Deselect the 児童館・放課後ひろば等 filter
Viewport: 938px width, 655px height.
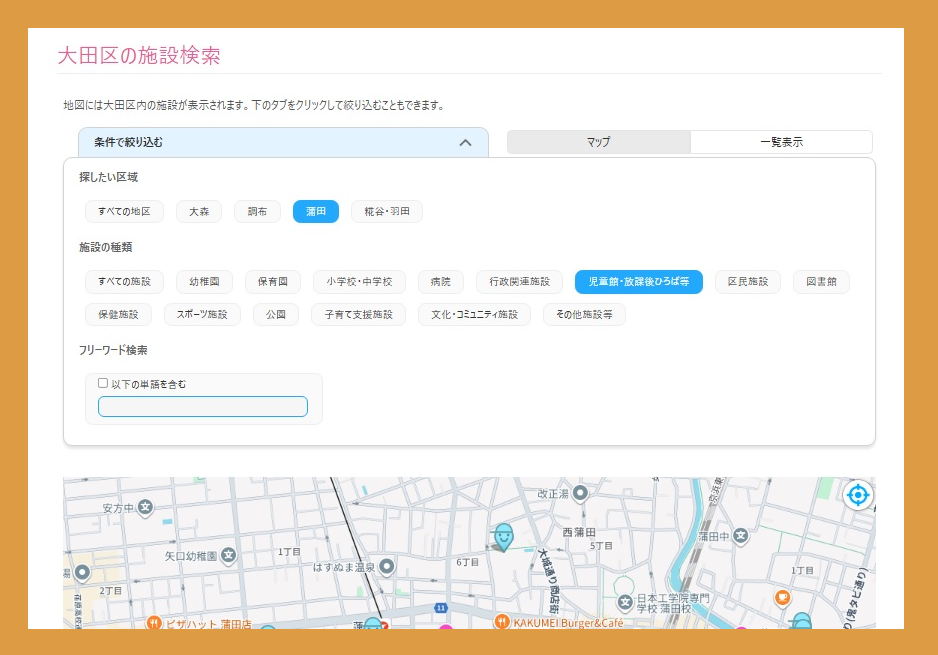coord(638,282)
